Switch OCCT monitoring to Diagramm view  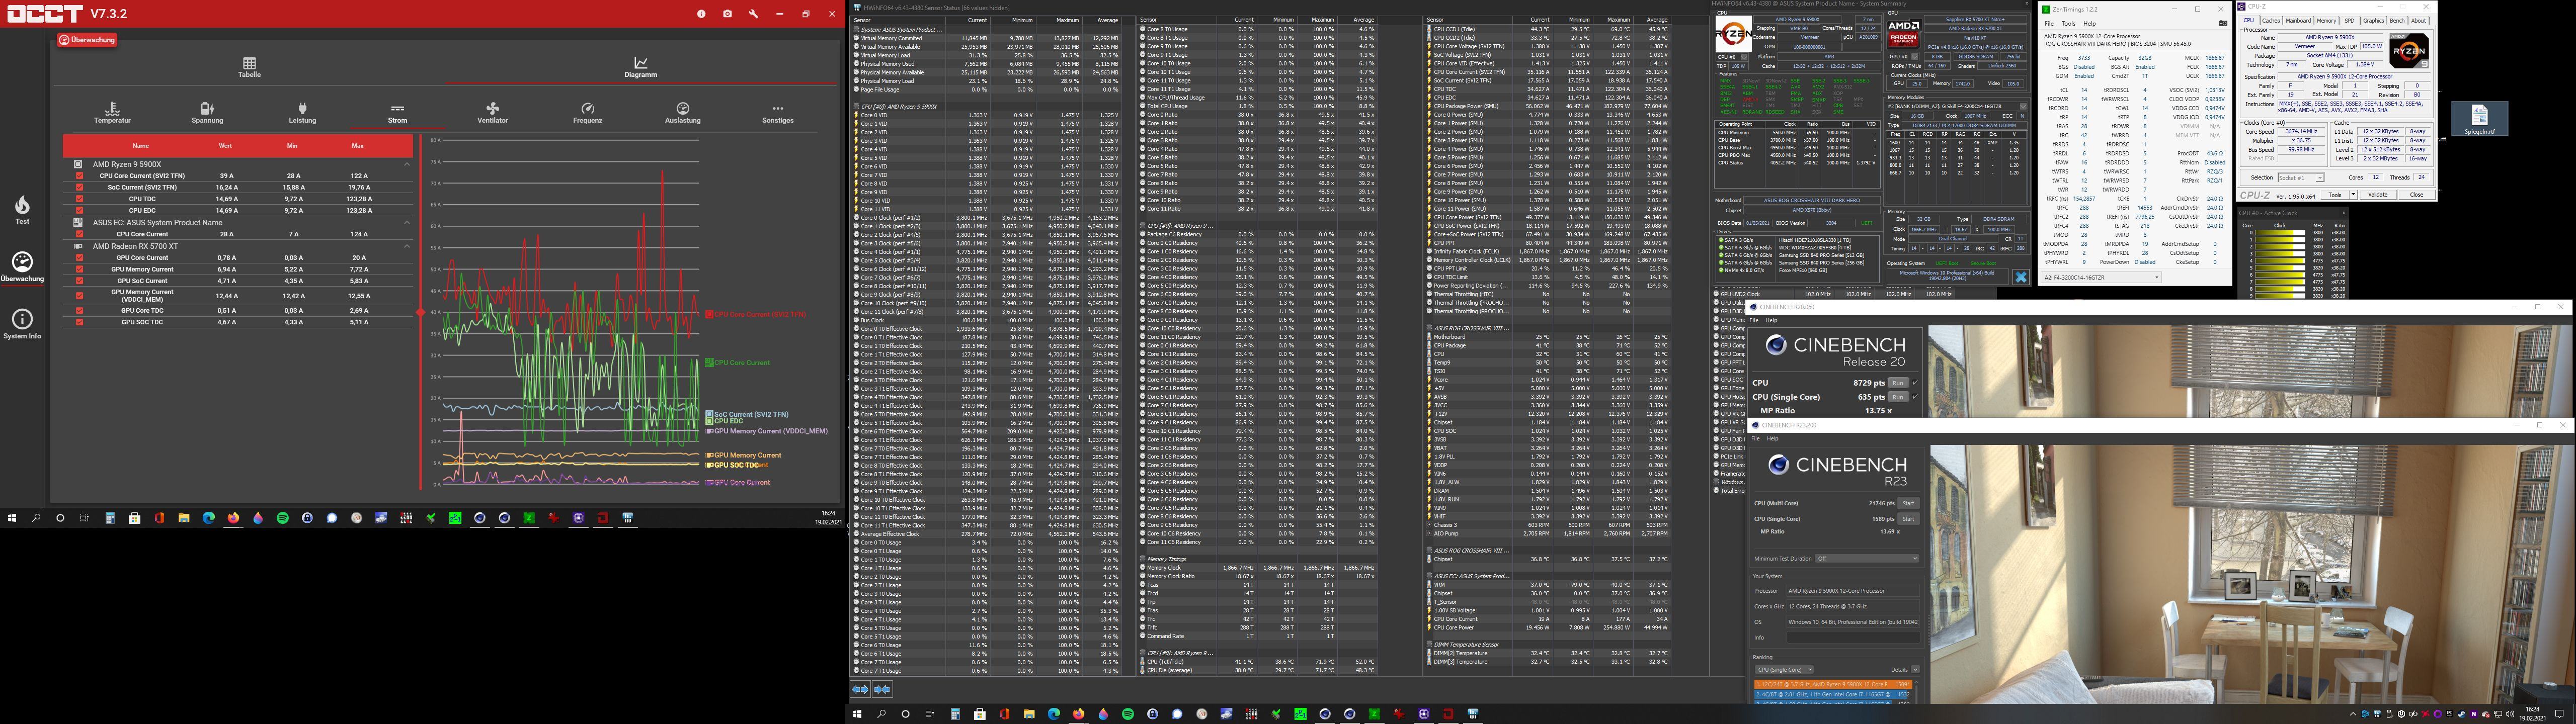[x=640, y=67]
